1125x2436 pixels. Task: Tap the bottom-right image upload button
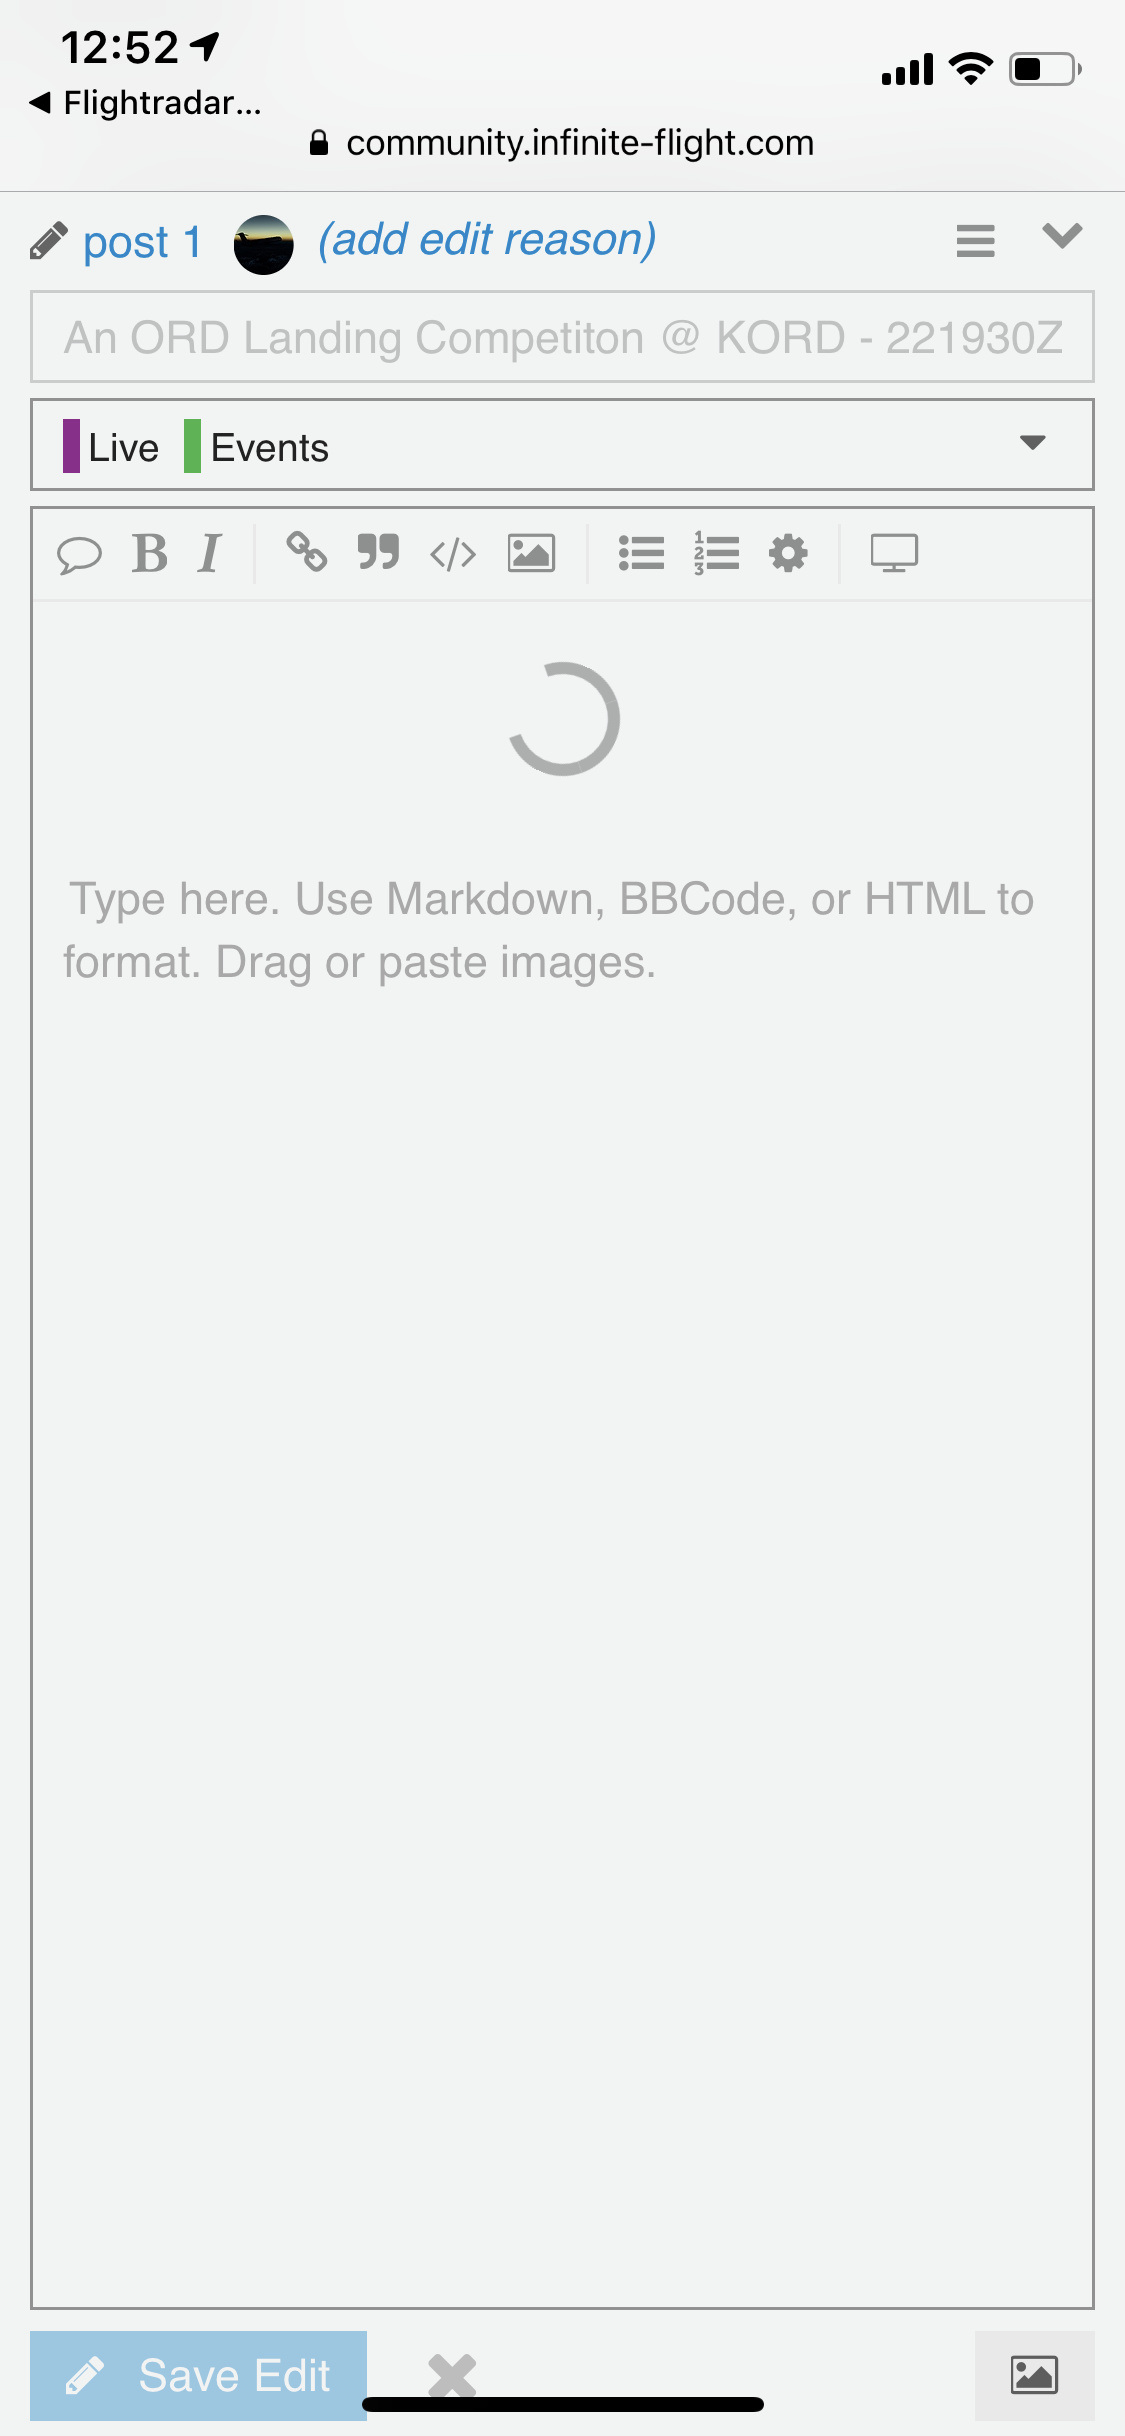pyautogui.click(x=1034, y=2375)
